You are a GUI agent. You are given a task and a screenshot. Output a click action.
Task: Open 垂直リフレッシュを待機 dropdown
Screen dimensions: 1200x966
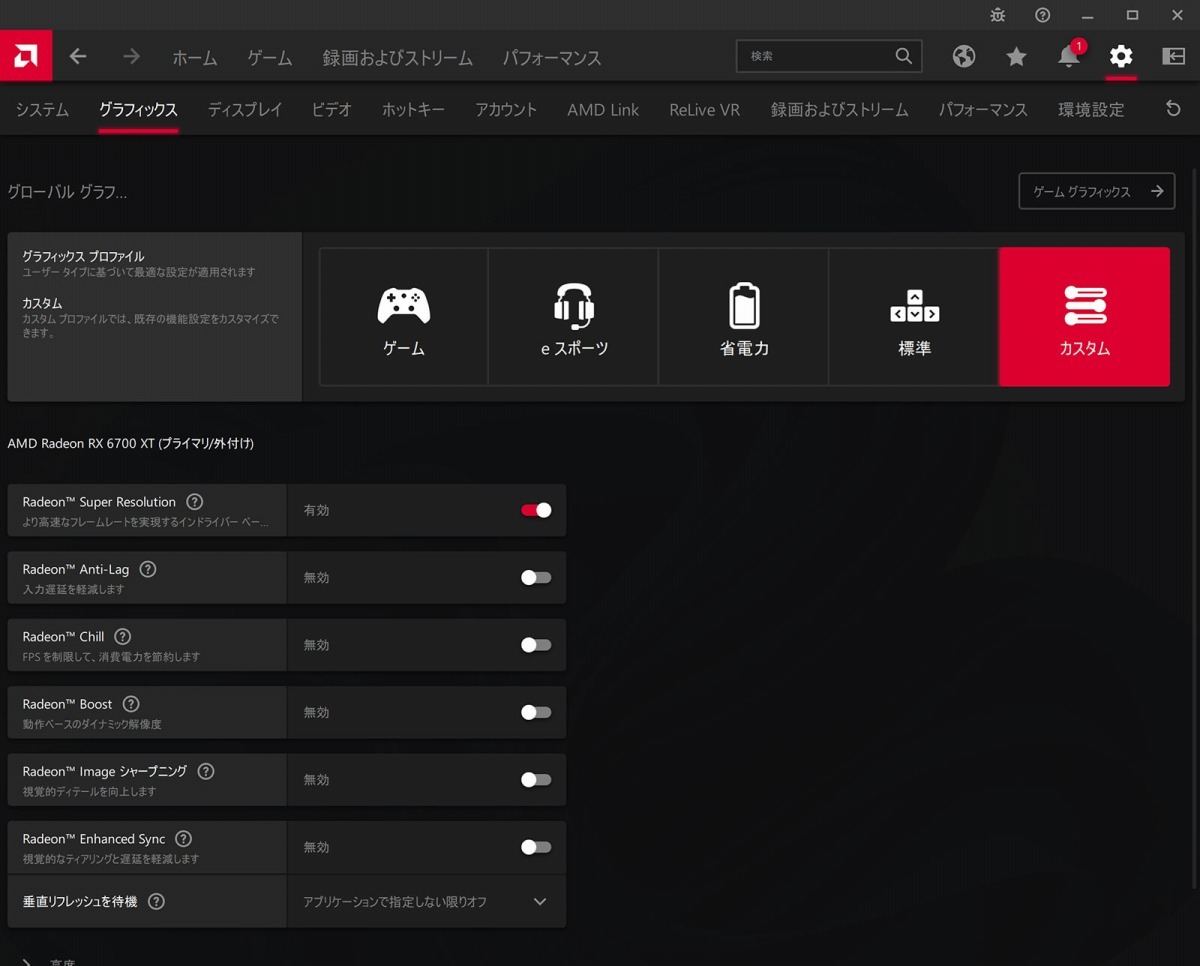point(426,901)
